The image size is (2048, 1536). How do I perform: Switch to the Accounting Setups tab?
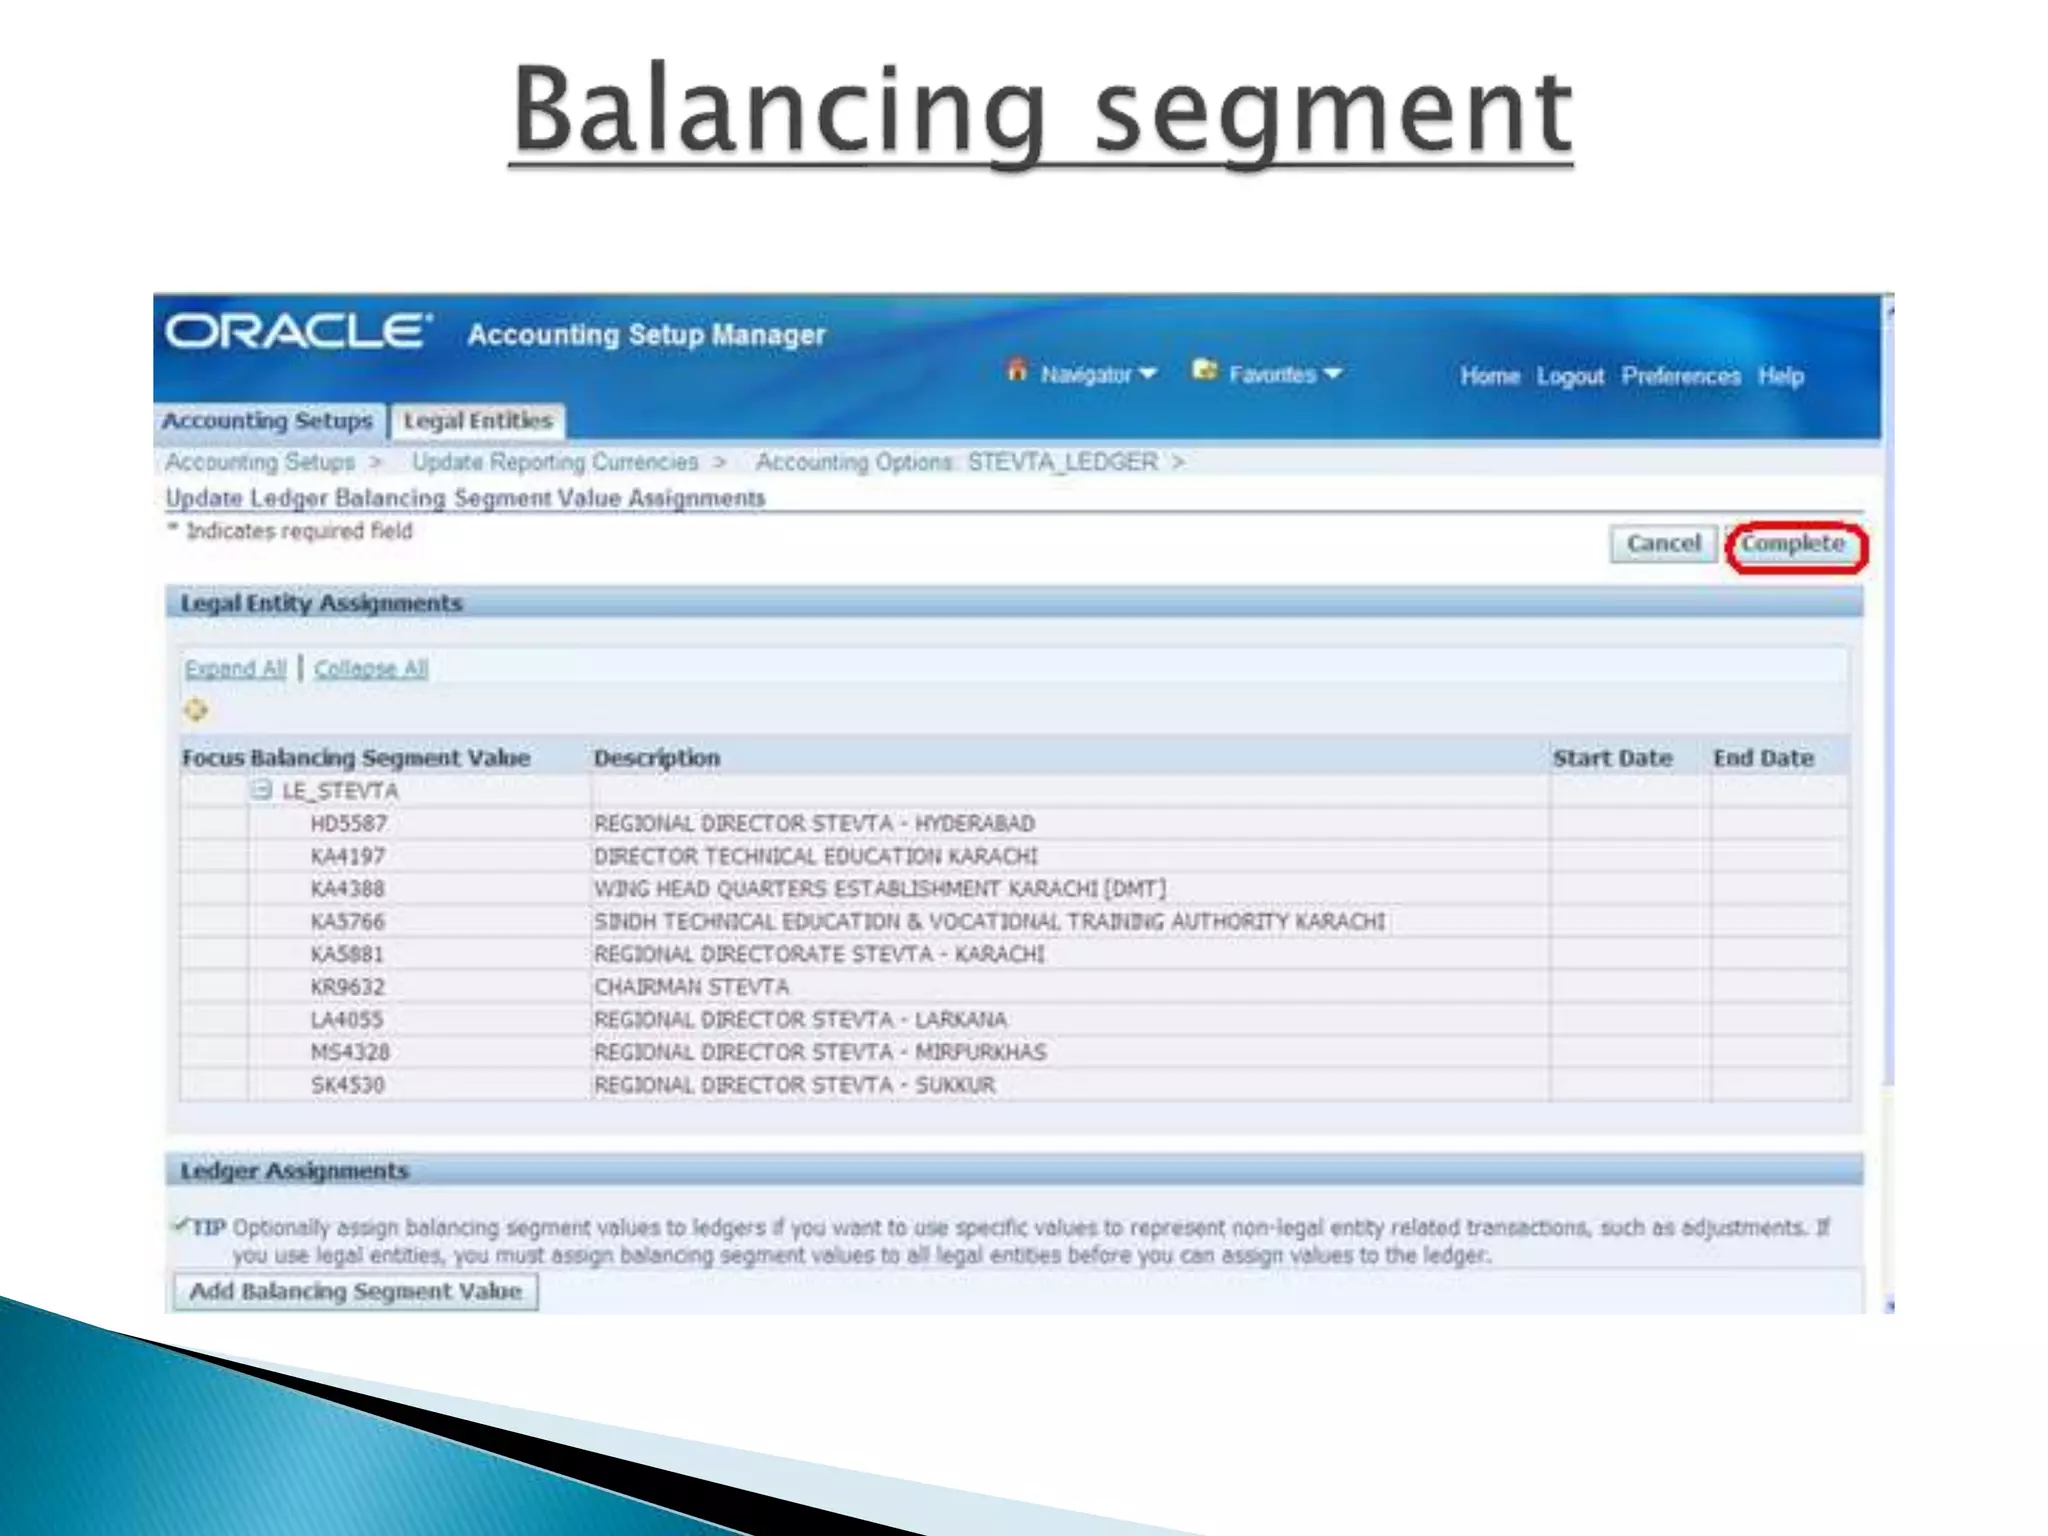pos(267,421)
